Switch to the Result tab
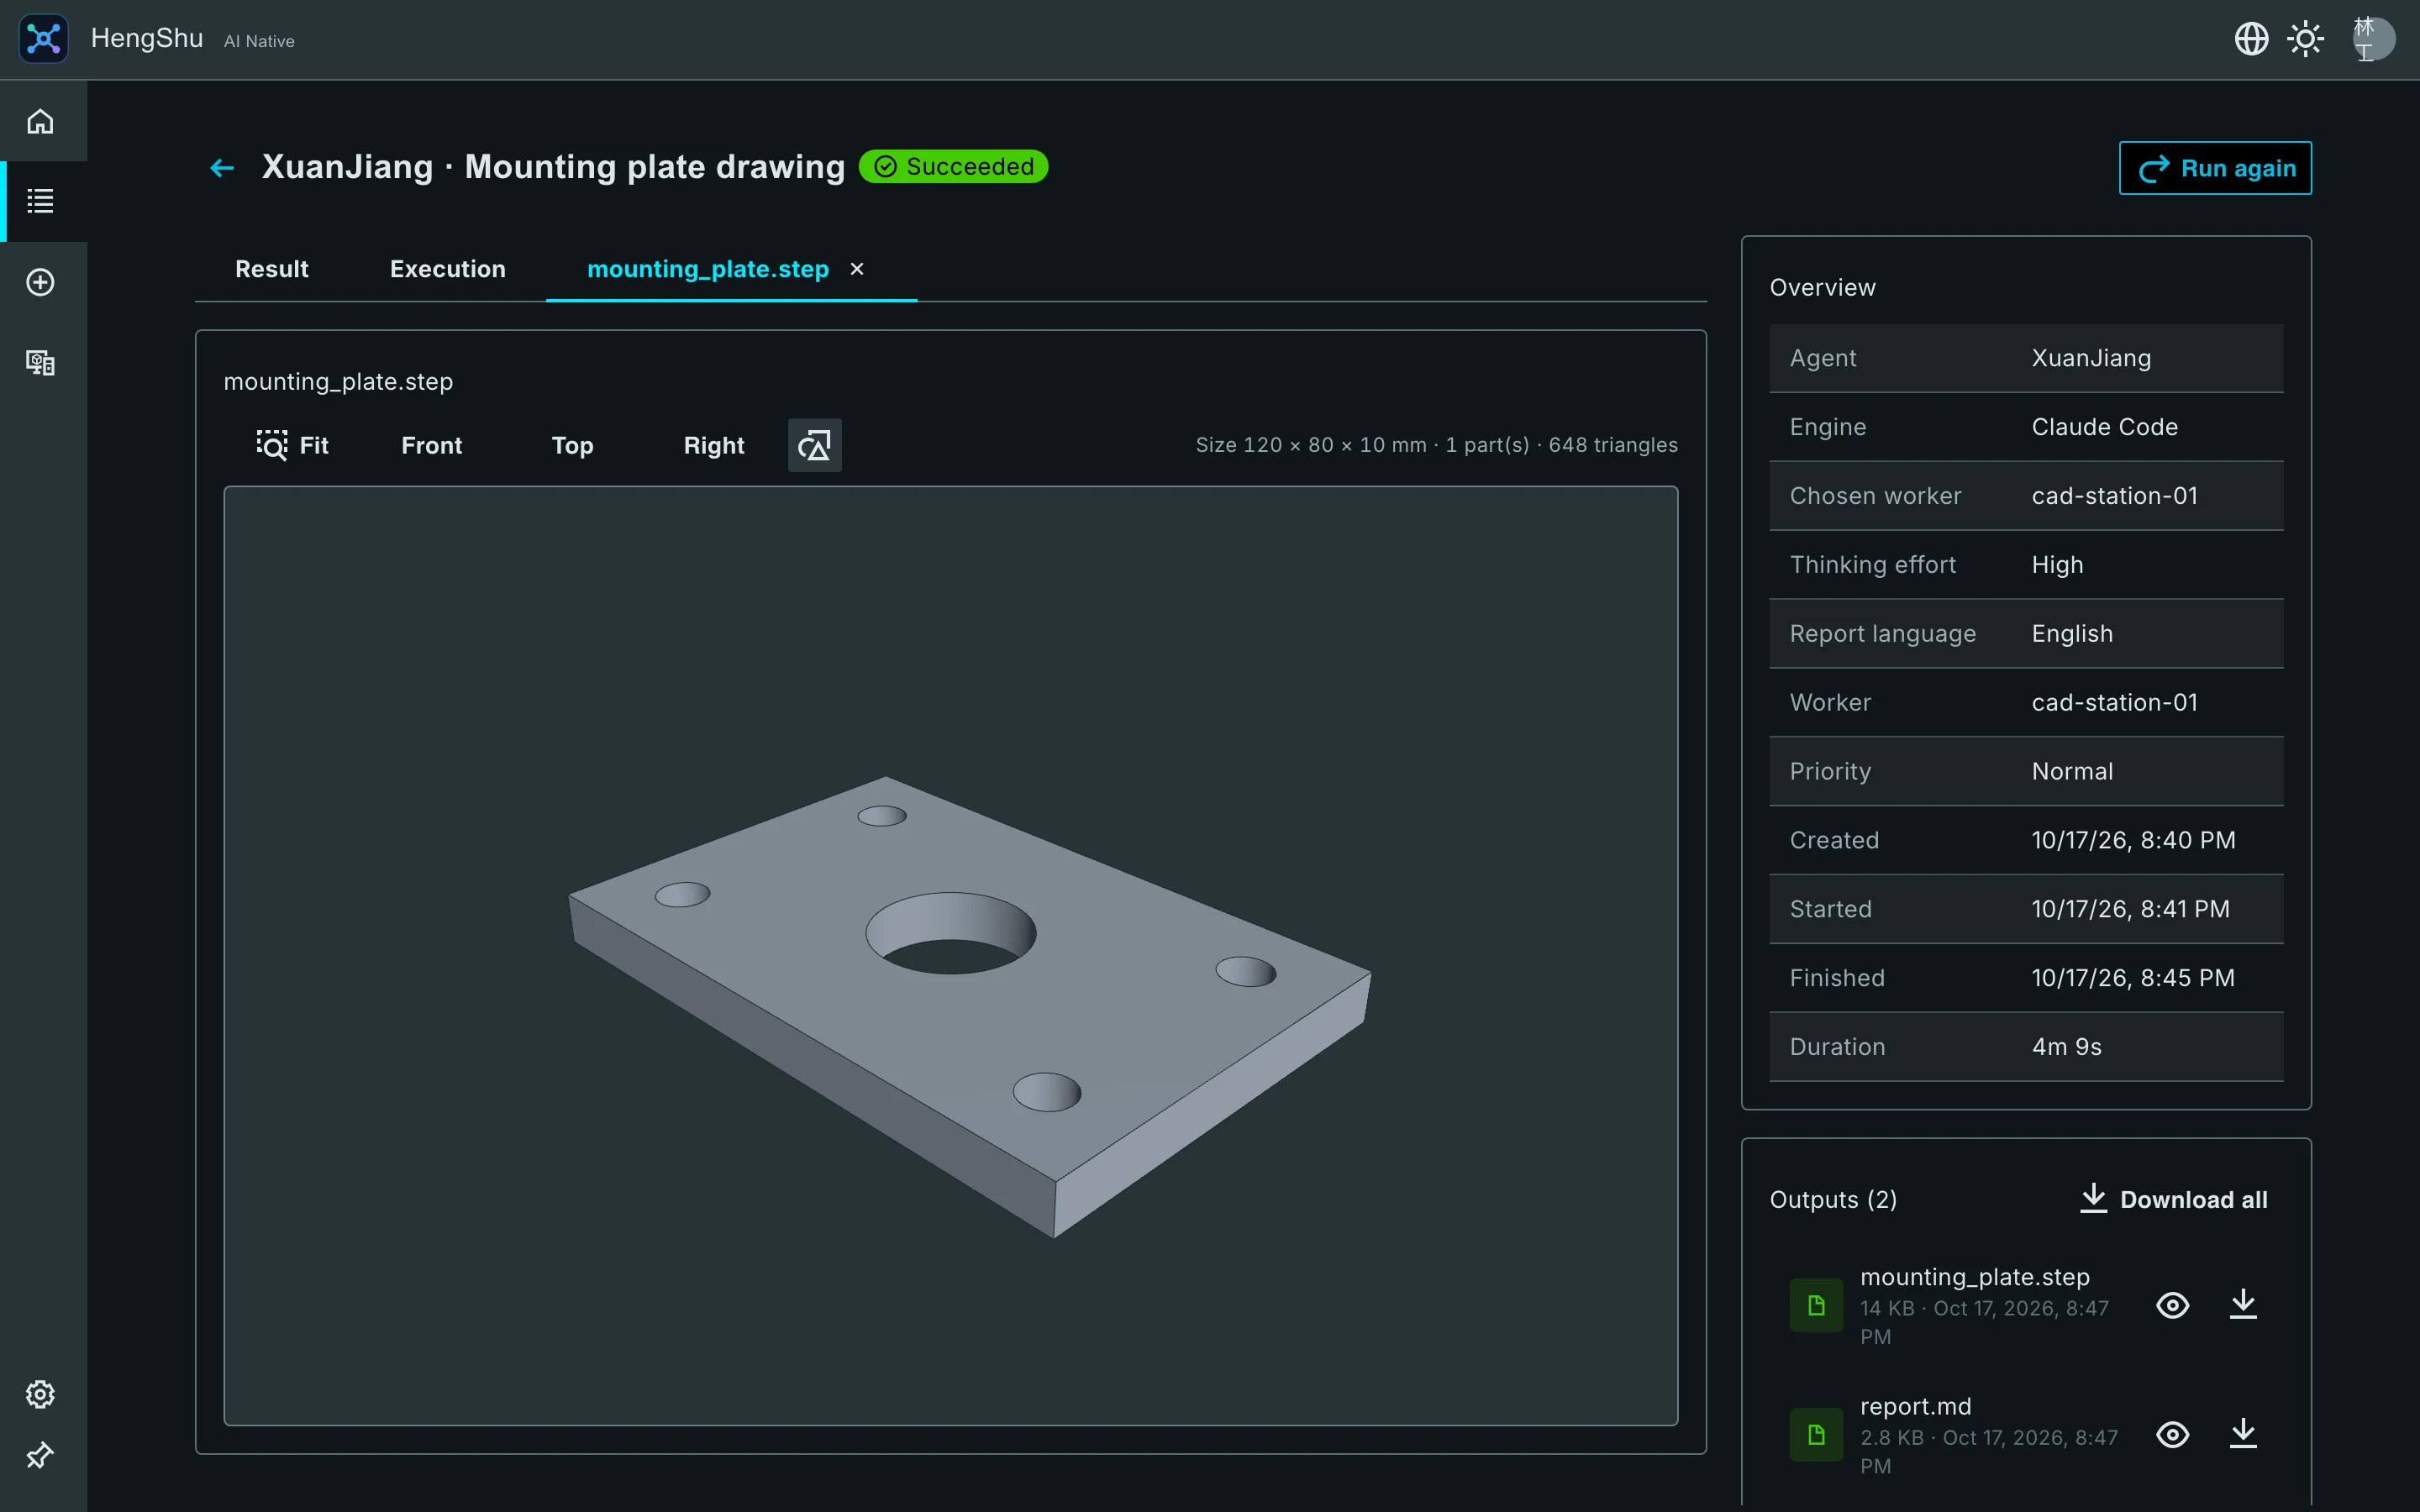 [271, 269]
